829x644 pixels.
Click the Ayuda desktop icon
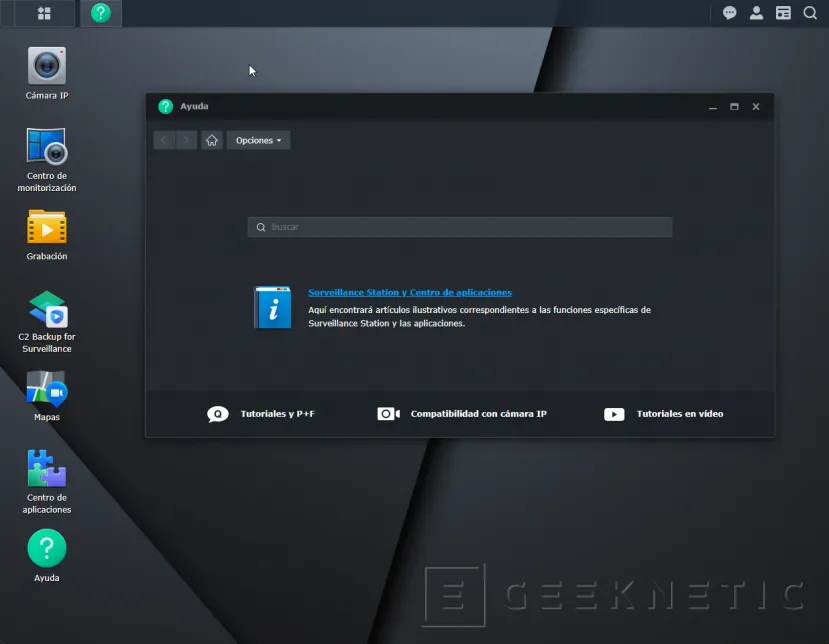[x=46, y=549]
